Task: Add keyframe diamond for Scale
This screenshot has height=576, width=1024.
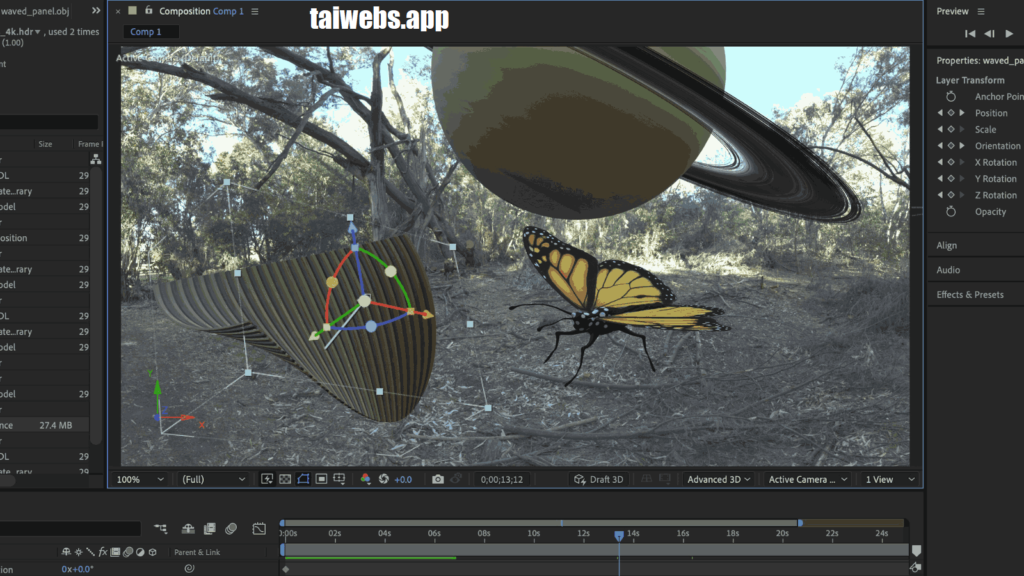Action: pos(951,129)
